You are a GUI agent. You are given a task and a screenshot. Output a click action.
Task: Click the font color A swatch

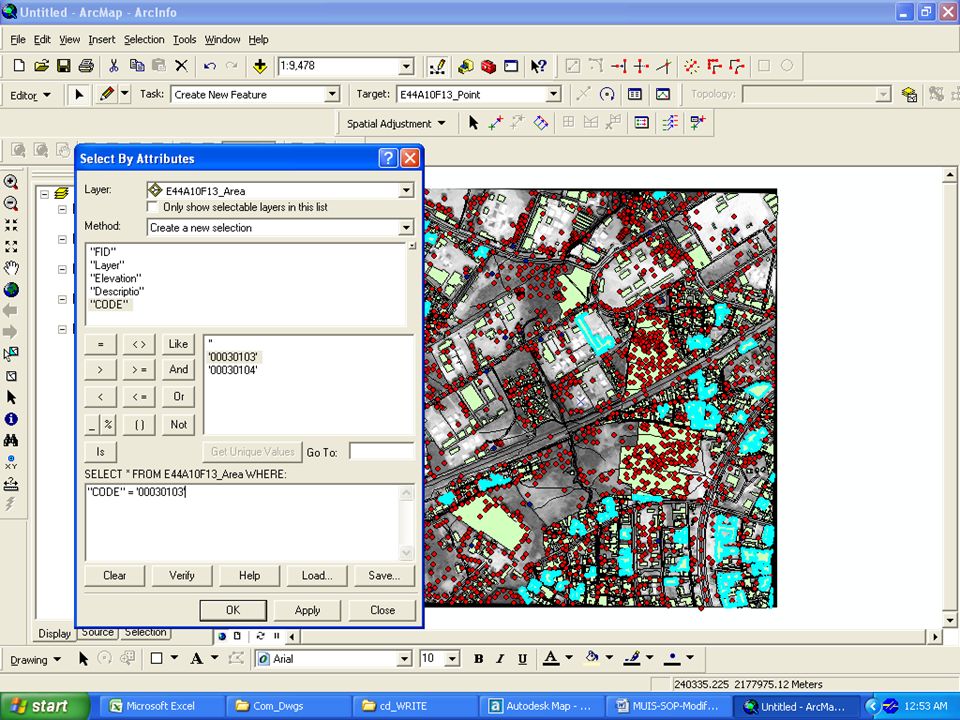pos(551,659)
